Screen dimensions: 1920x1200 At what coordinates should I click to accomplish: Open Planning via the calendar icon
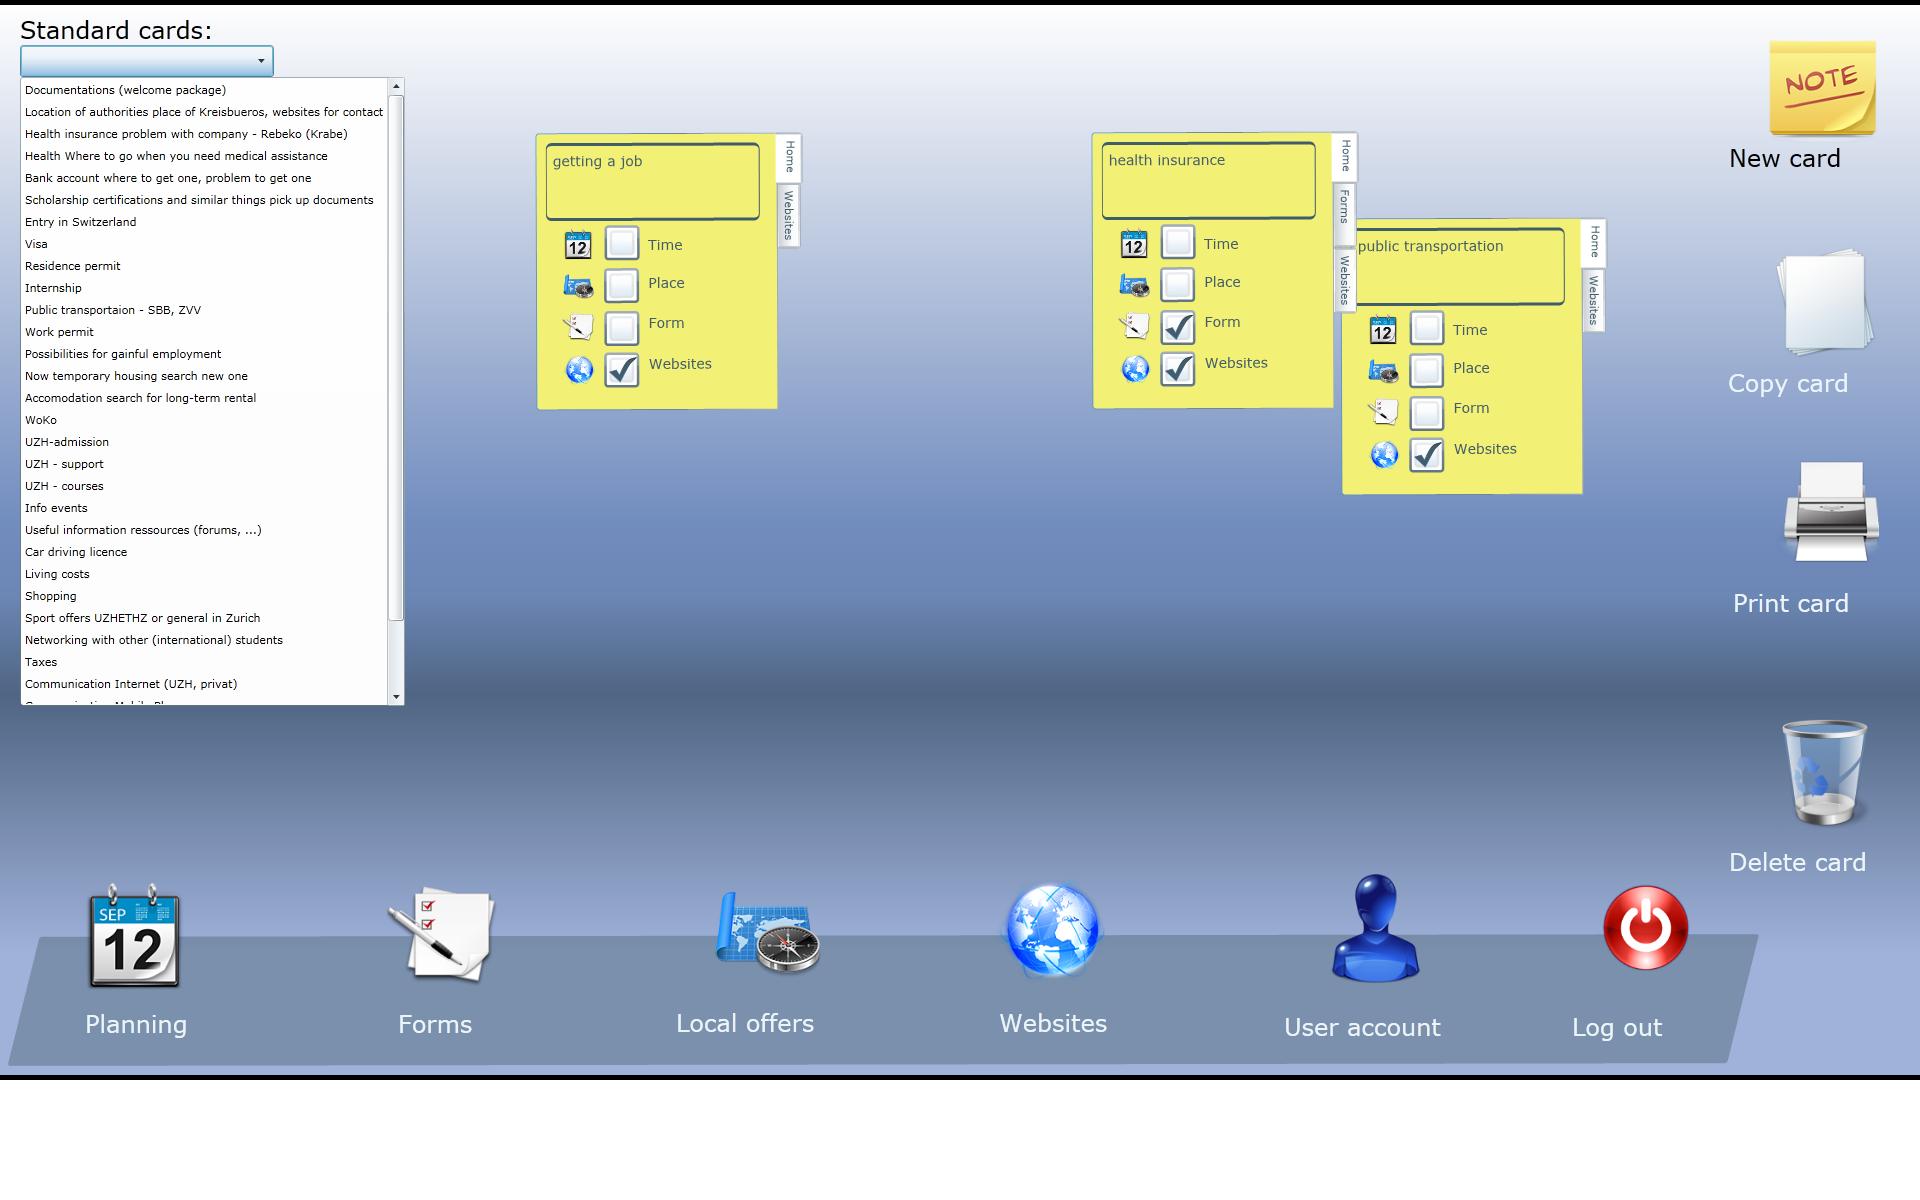click(134, 936)
